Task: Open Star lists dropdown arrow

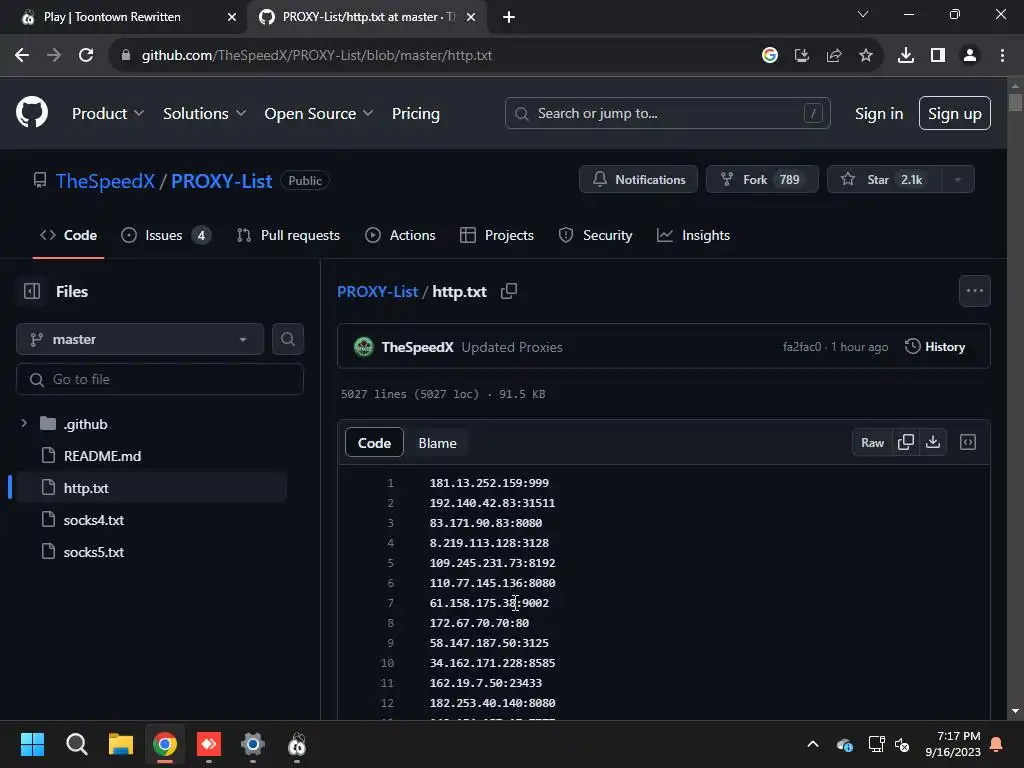Action: 957,180
